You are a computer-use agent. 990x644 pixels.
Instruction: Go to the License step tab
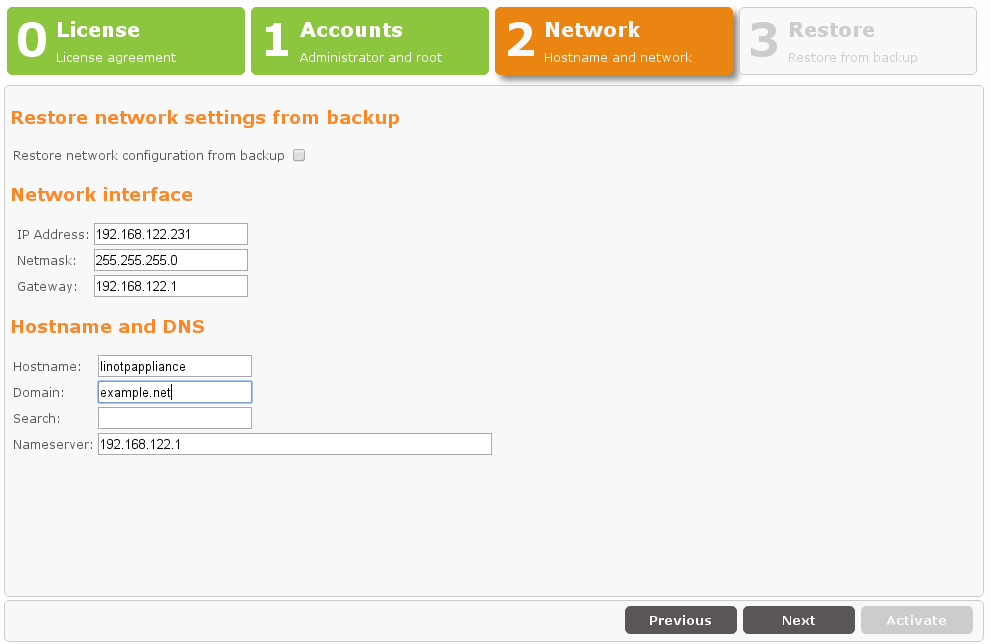click(126, 42)
